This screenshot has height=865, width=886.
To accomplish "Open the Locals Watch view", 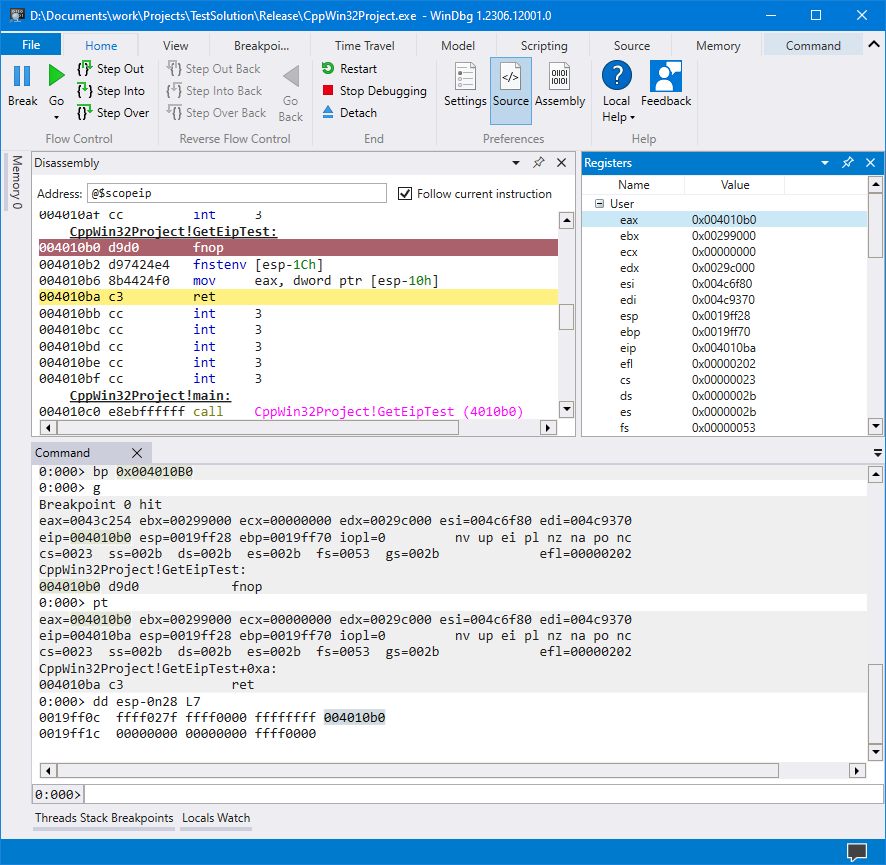I will tap(215, 818).
